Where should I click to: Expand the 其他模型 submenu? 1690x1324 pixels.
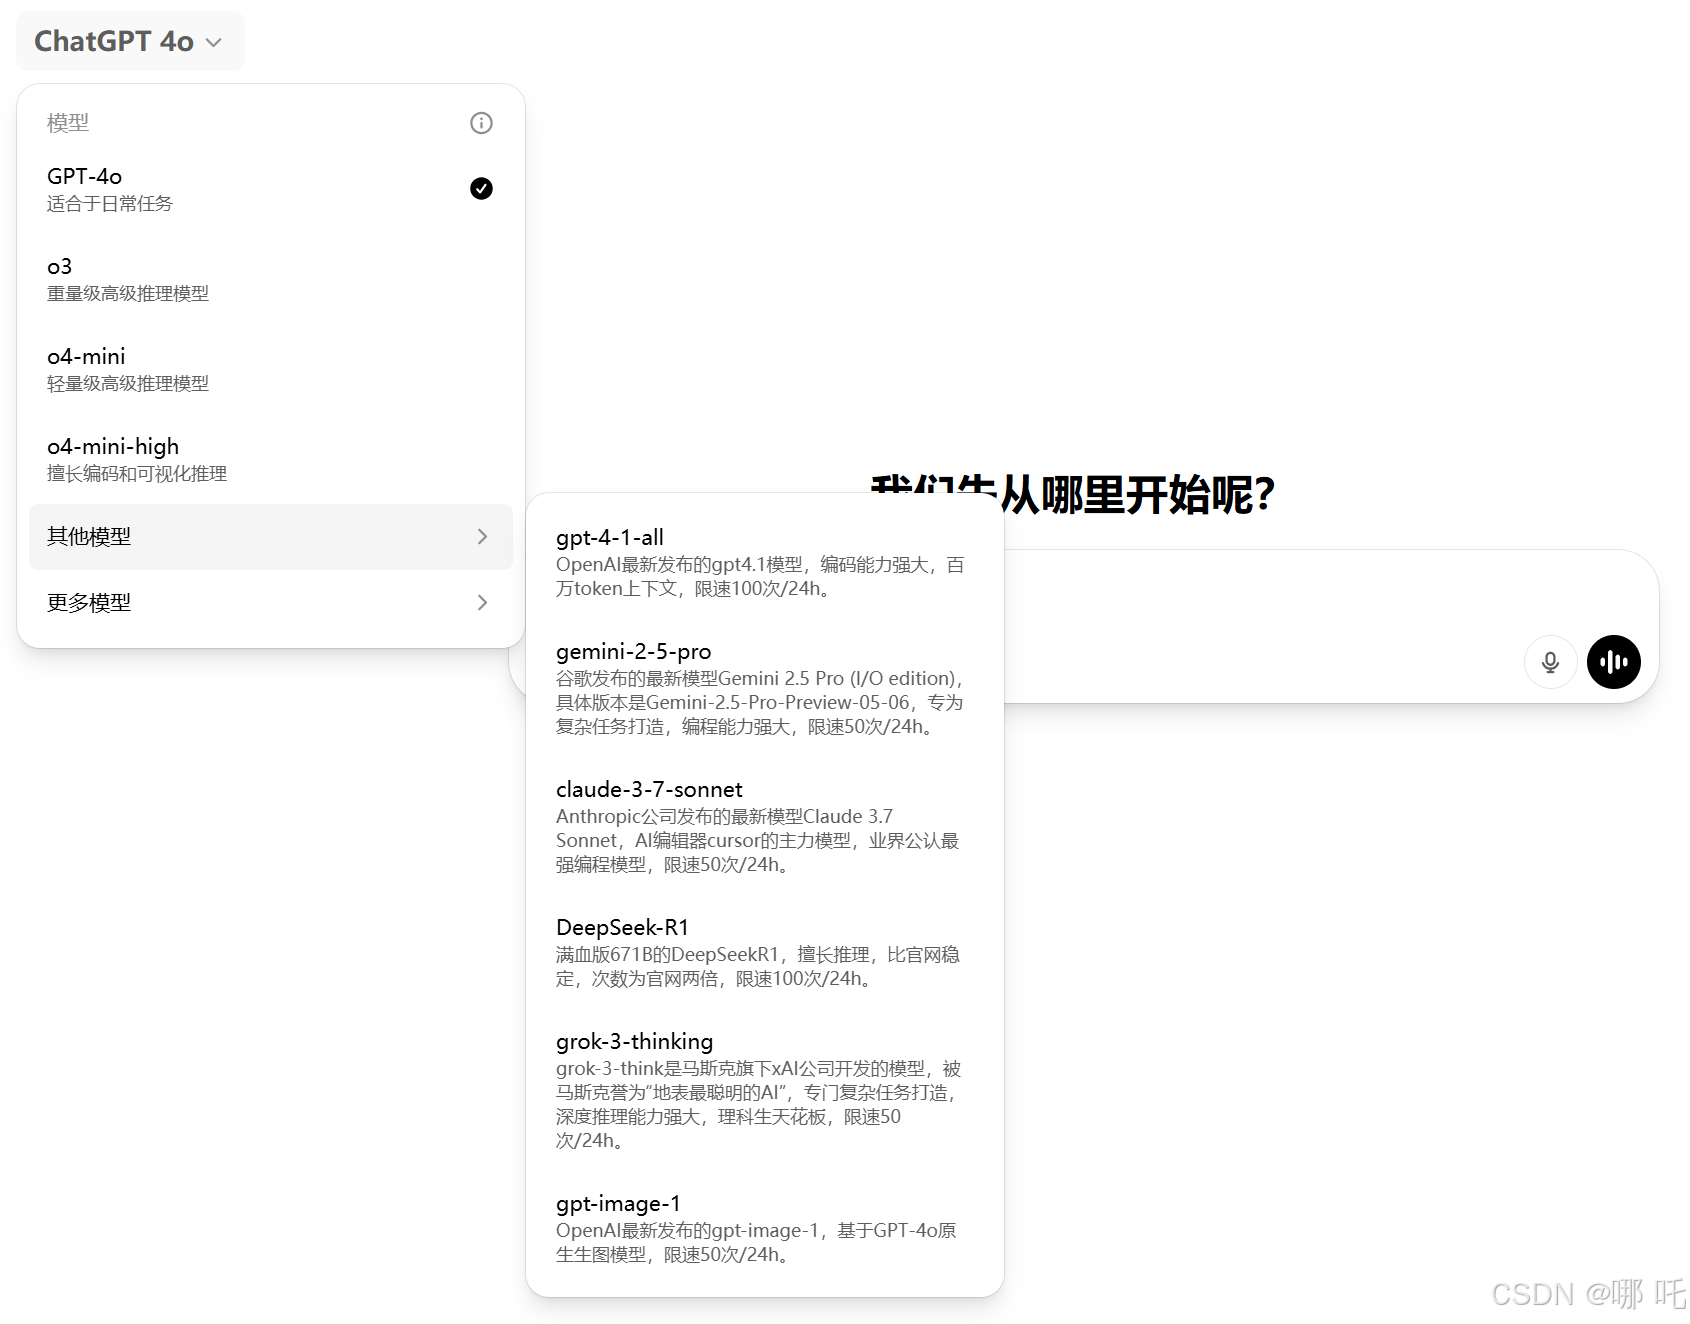270,537
